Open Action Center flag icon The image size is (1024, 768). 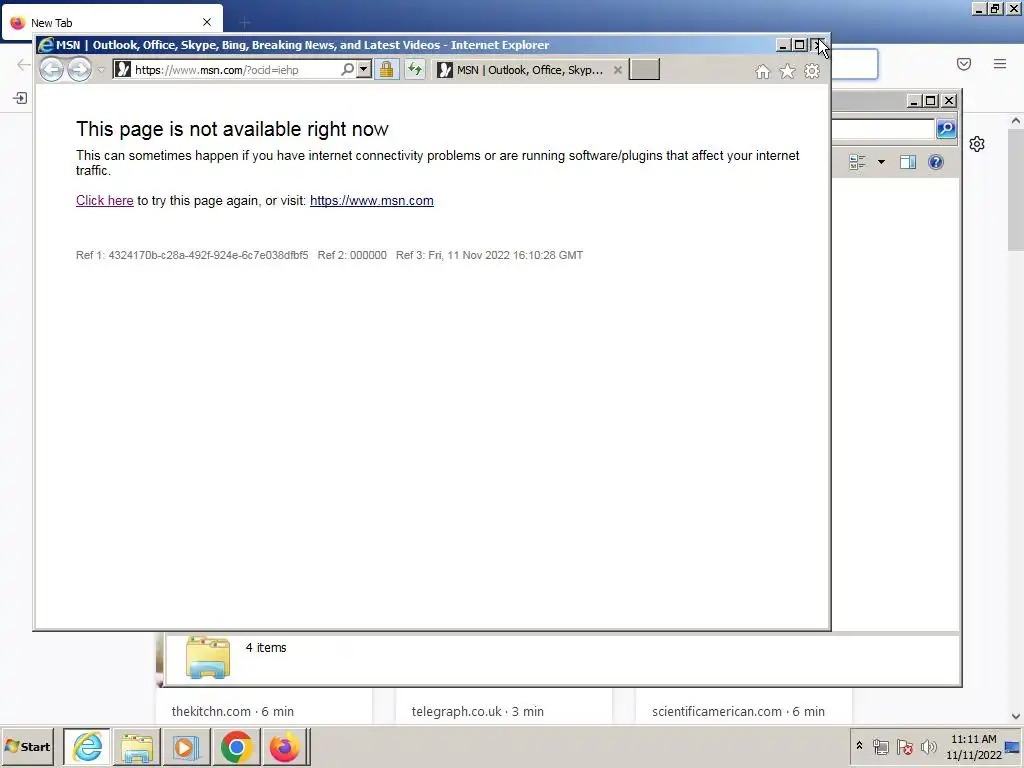click(904, 746)
